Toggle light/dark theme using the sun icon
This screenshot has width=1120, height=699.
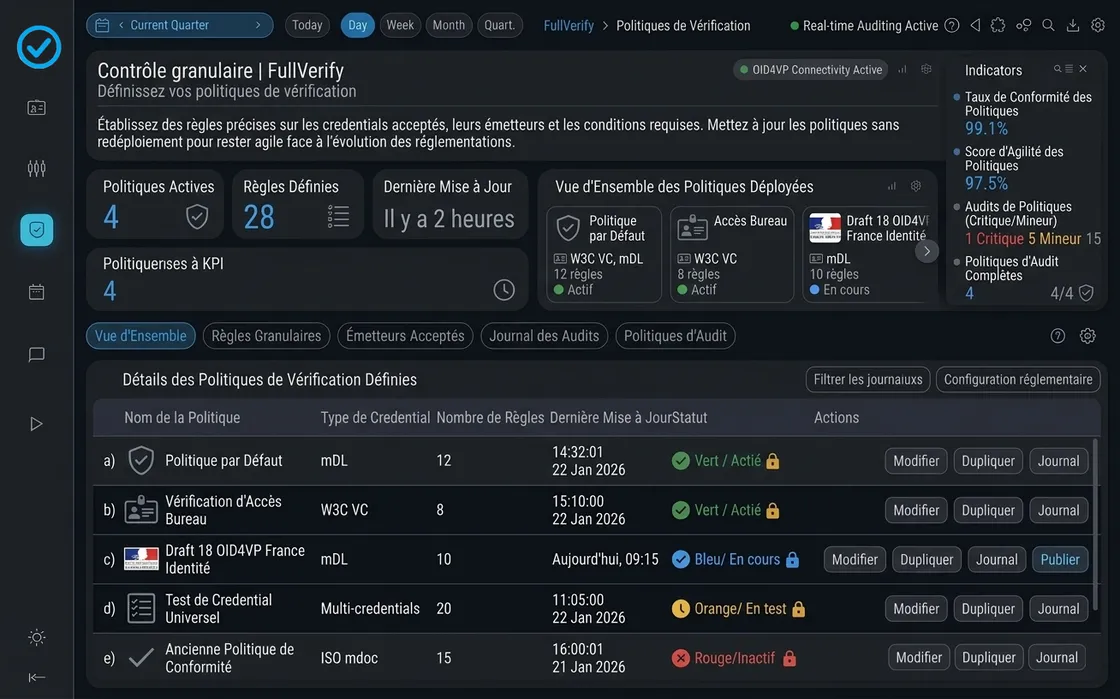click(x=37, y=637)
